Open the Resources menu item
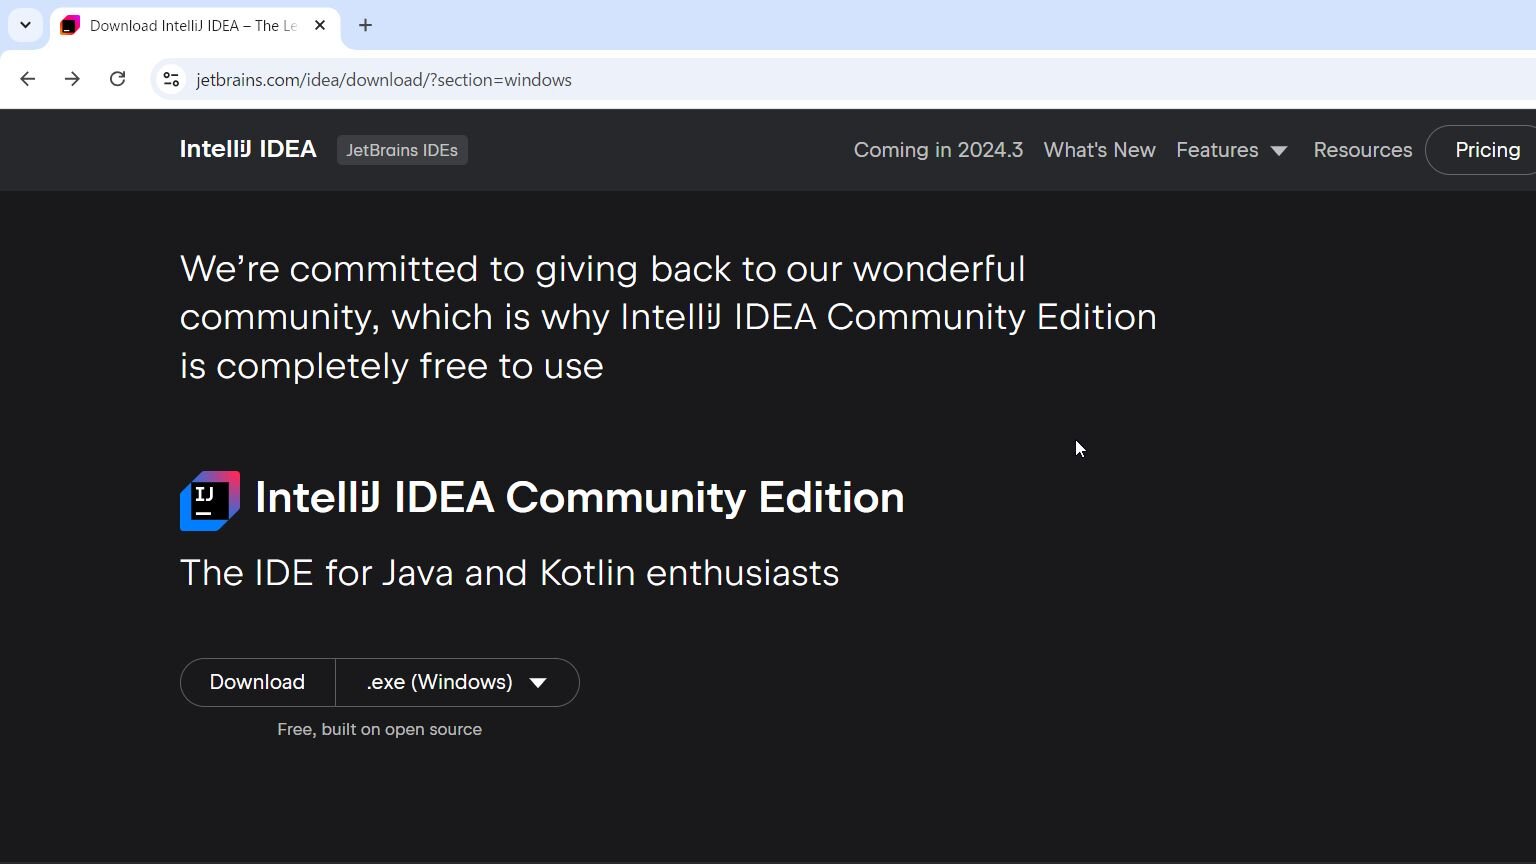 pos(1362,150)
